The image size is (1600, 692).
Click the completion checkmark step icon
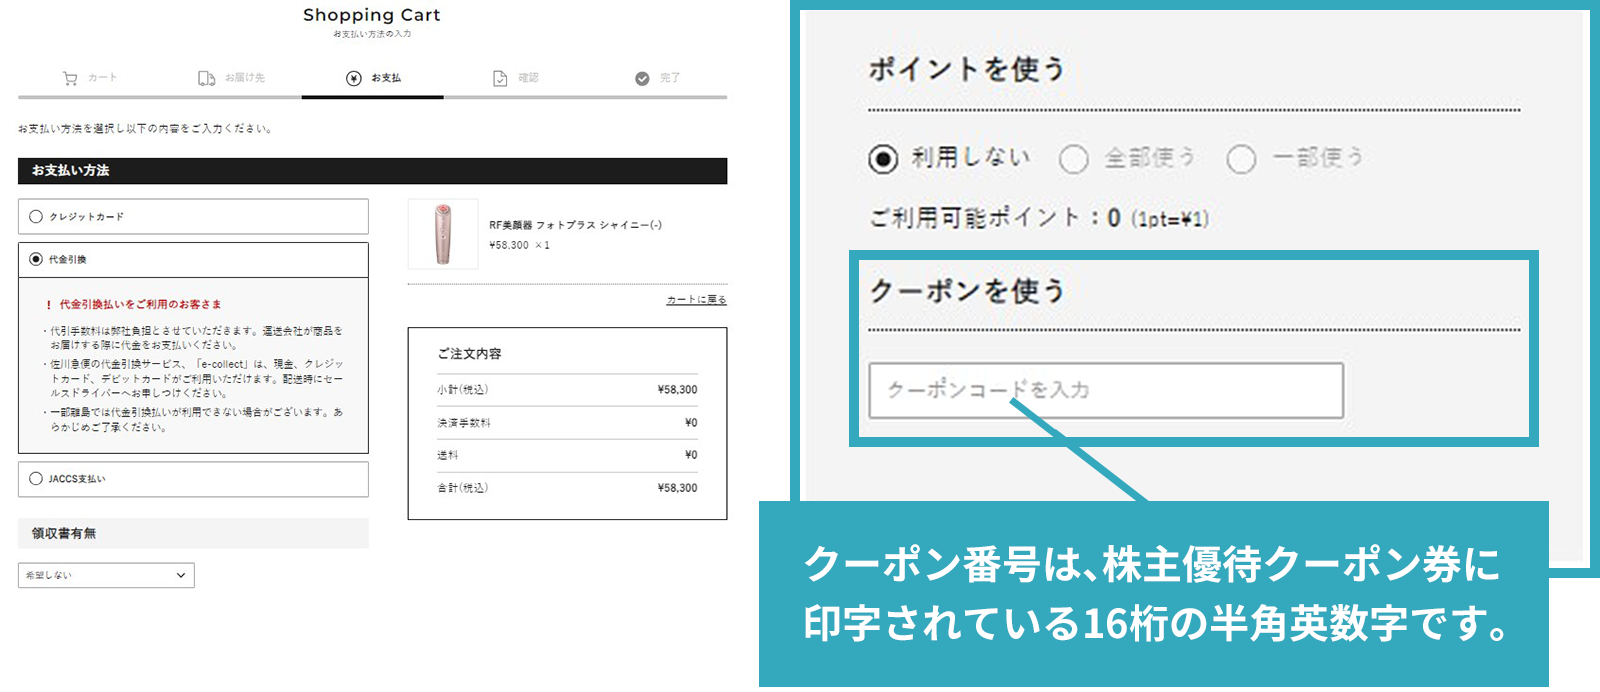(x=642, y=78)
